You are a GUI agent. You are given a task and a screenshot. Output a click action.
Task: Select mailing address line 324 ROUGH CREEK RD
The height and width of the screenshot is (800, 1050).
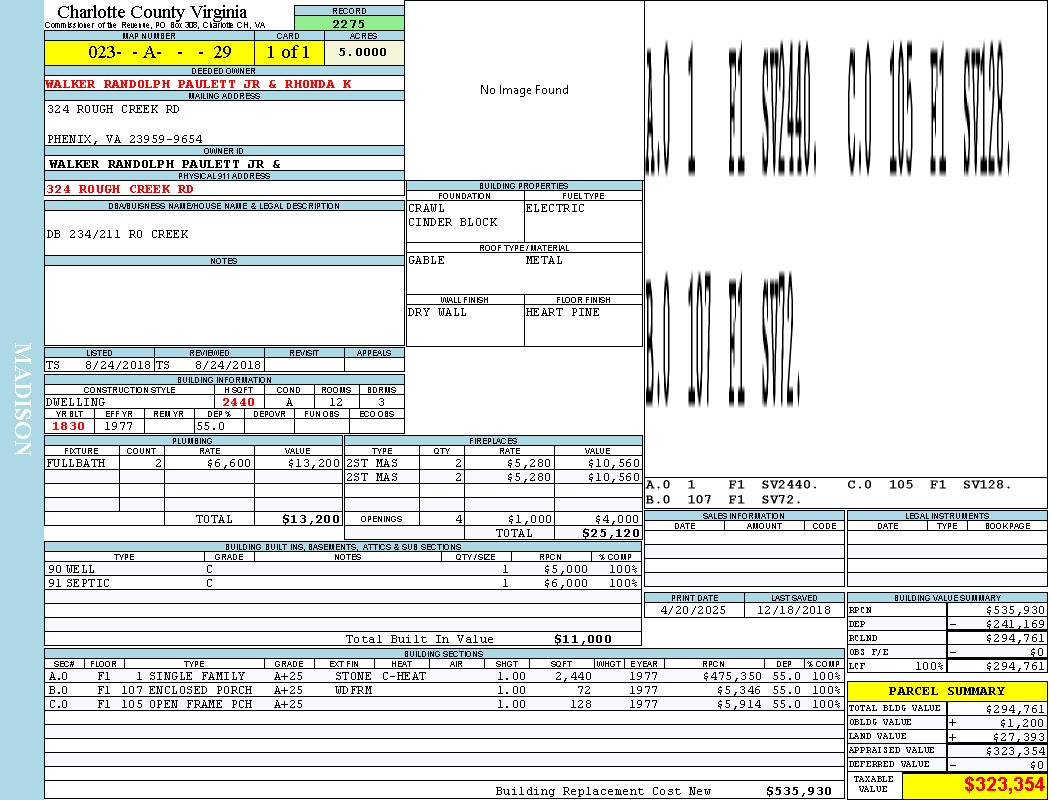(x=113, y=109)
